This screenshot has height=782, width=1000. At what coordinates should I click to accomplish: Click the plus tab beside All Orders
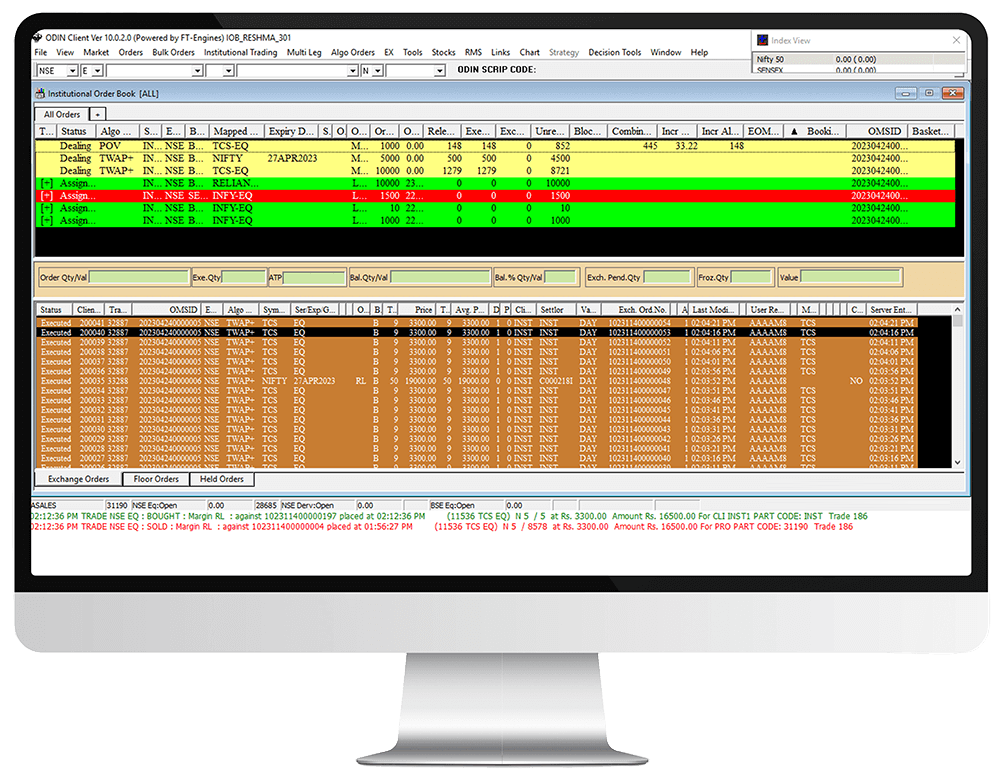pyautogui.click(x=98, y=115)
